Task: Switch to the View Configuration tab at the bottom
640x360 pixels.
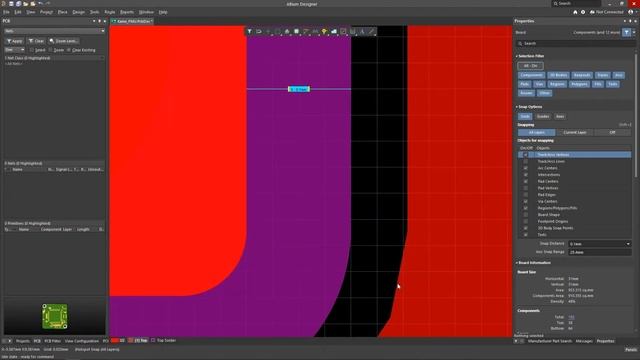Action: 82,341
